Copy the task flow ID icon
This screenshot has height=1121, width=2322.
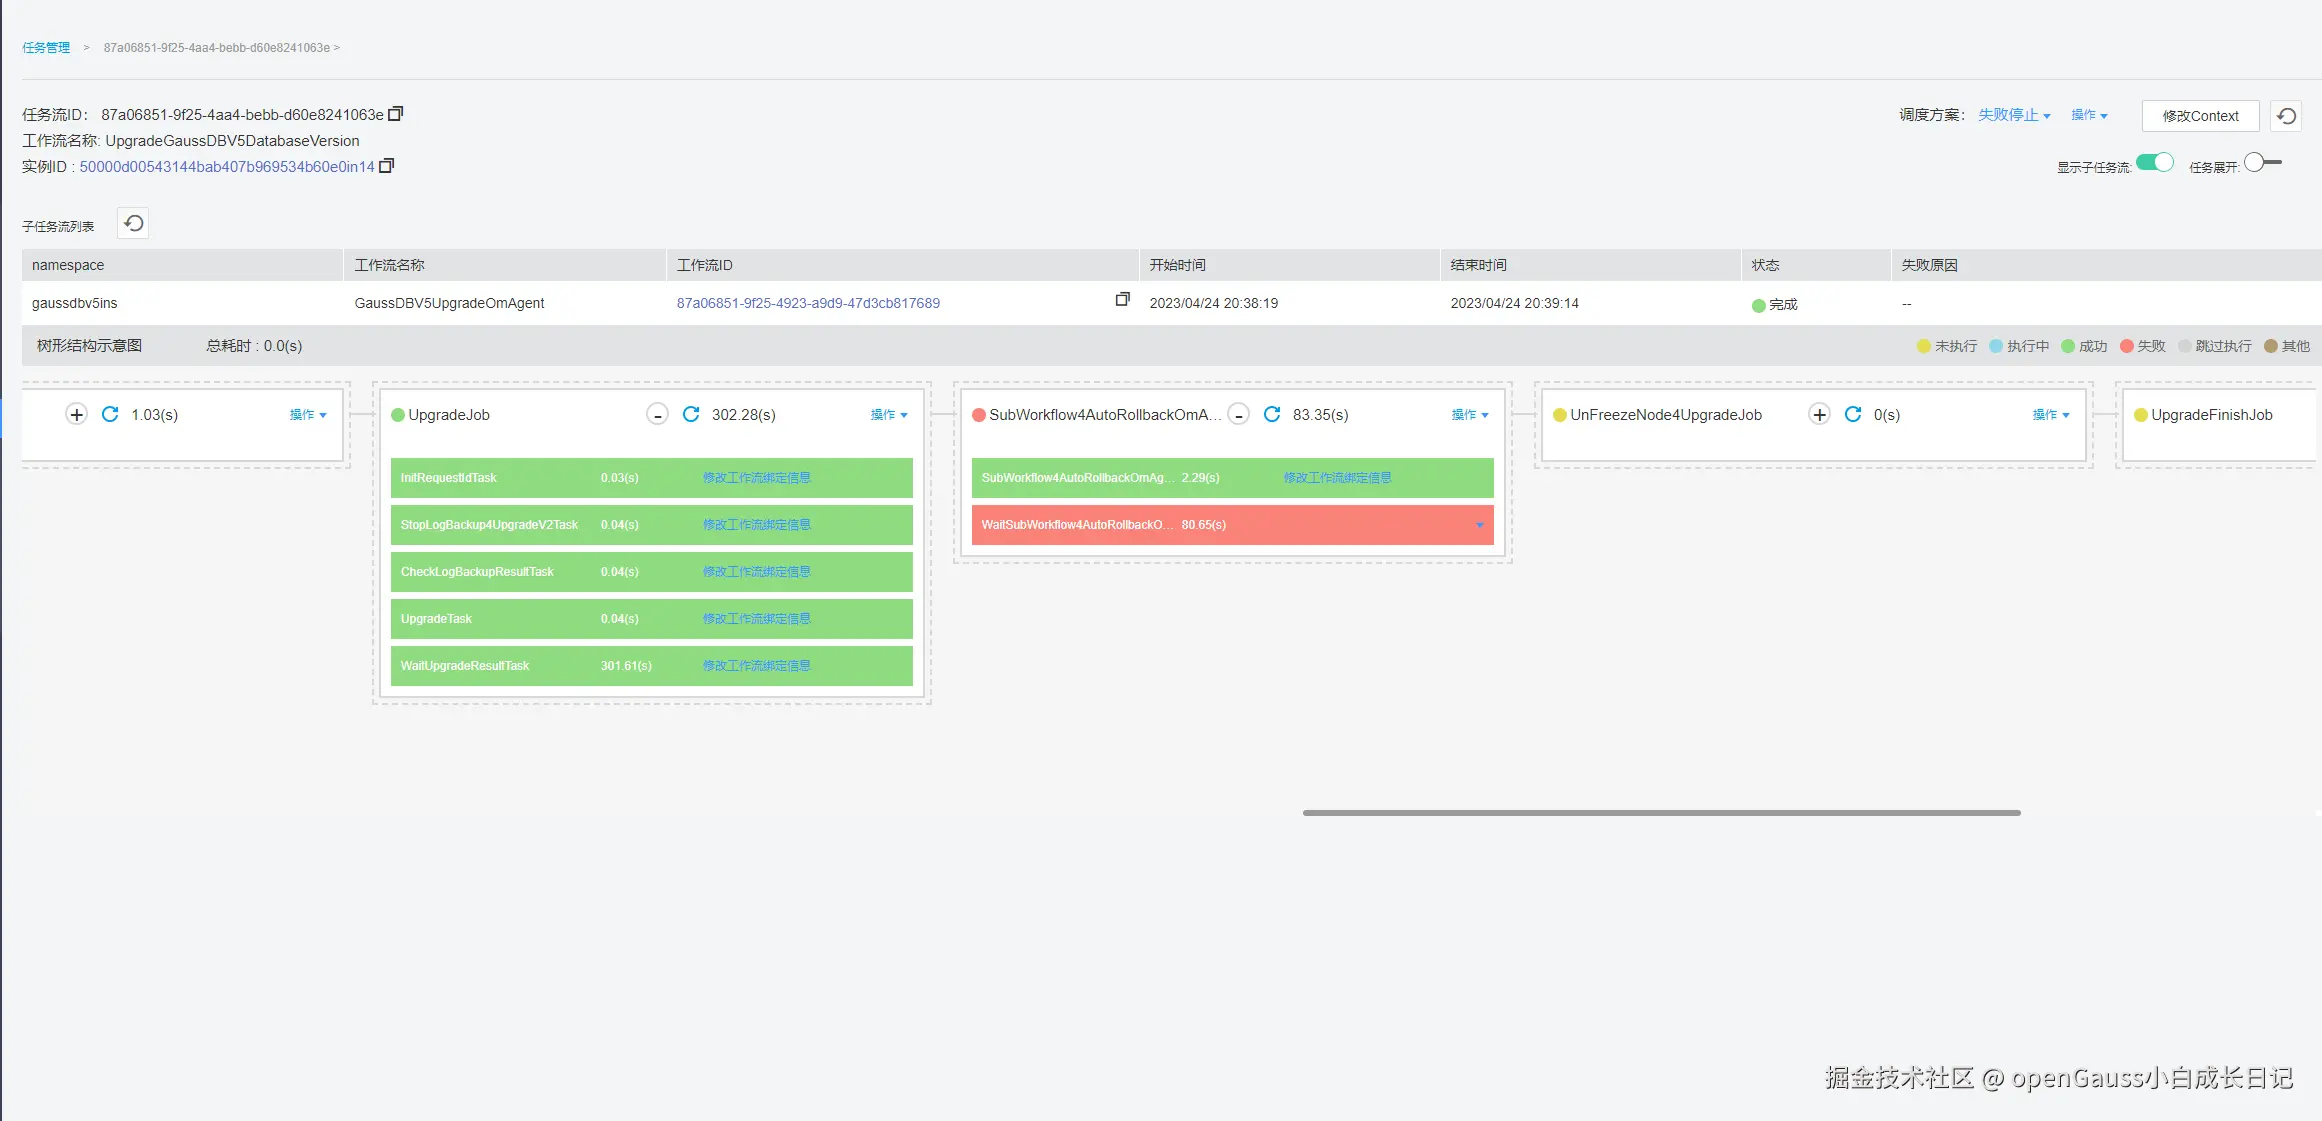pos(396,114)
